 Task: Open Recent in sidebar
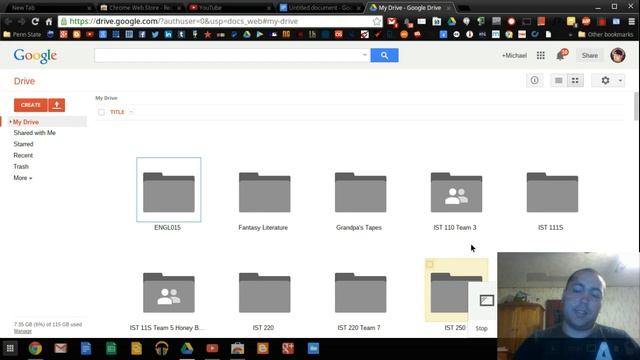(x=23, y=156)
